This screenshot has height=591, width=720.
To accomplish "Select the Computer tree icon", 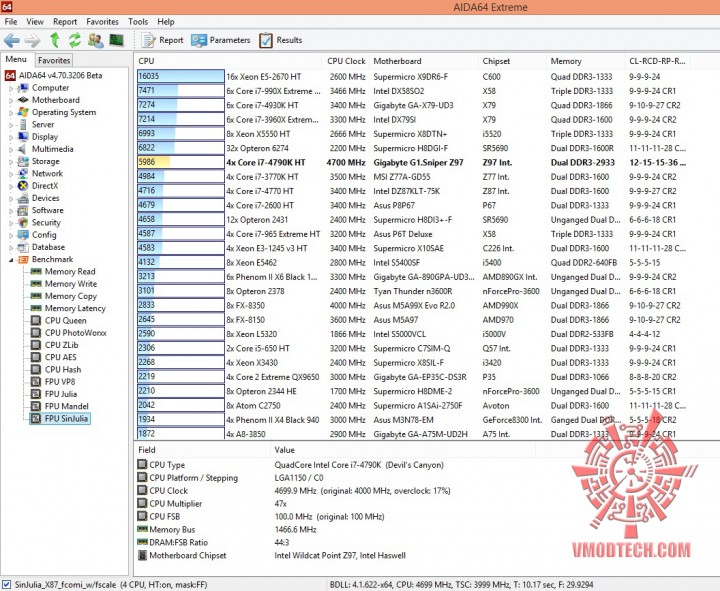I will tap(23, 88).
